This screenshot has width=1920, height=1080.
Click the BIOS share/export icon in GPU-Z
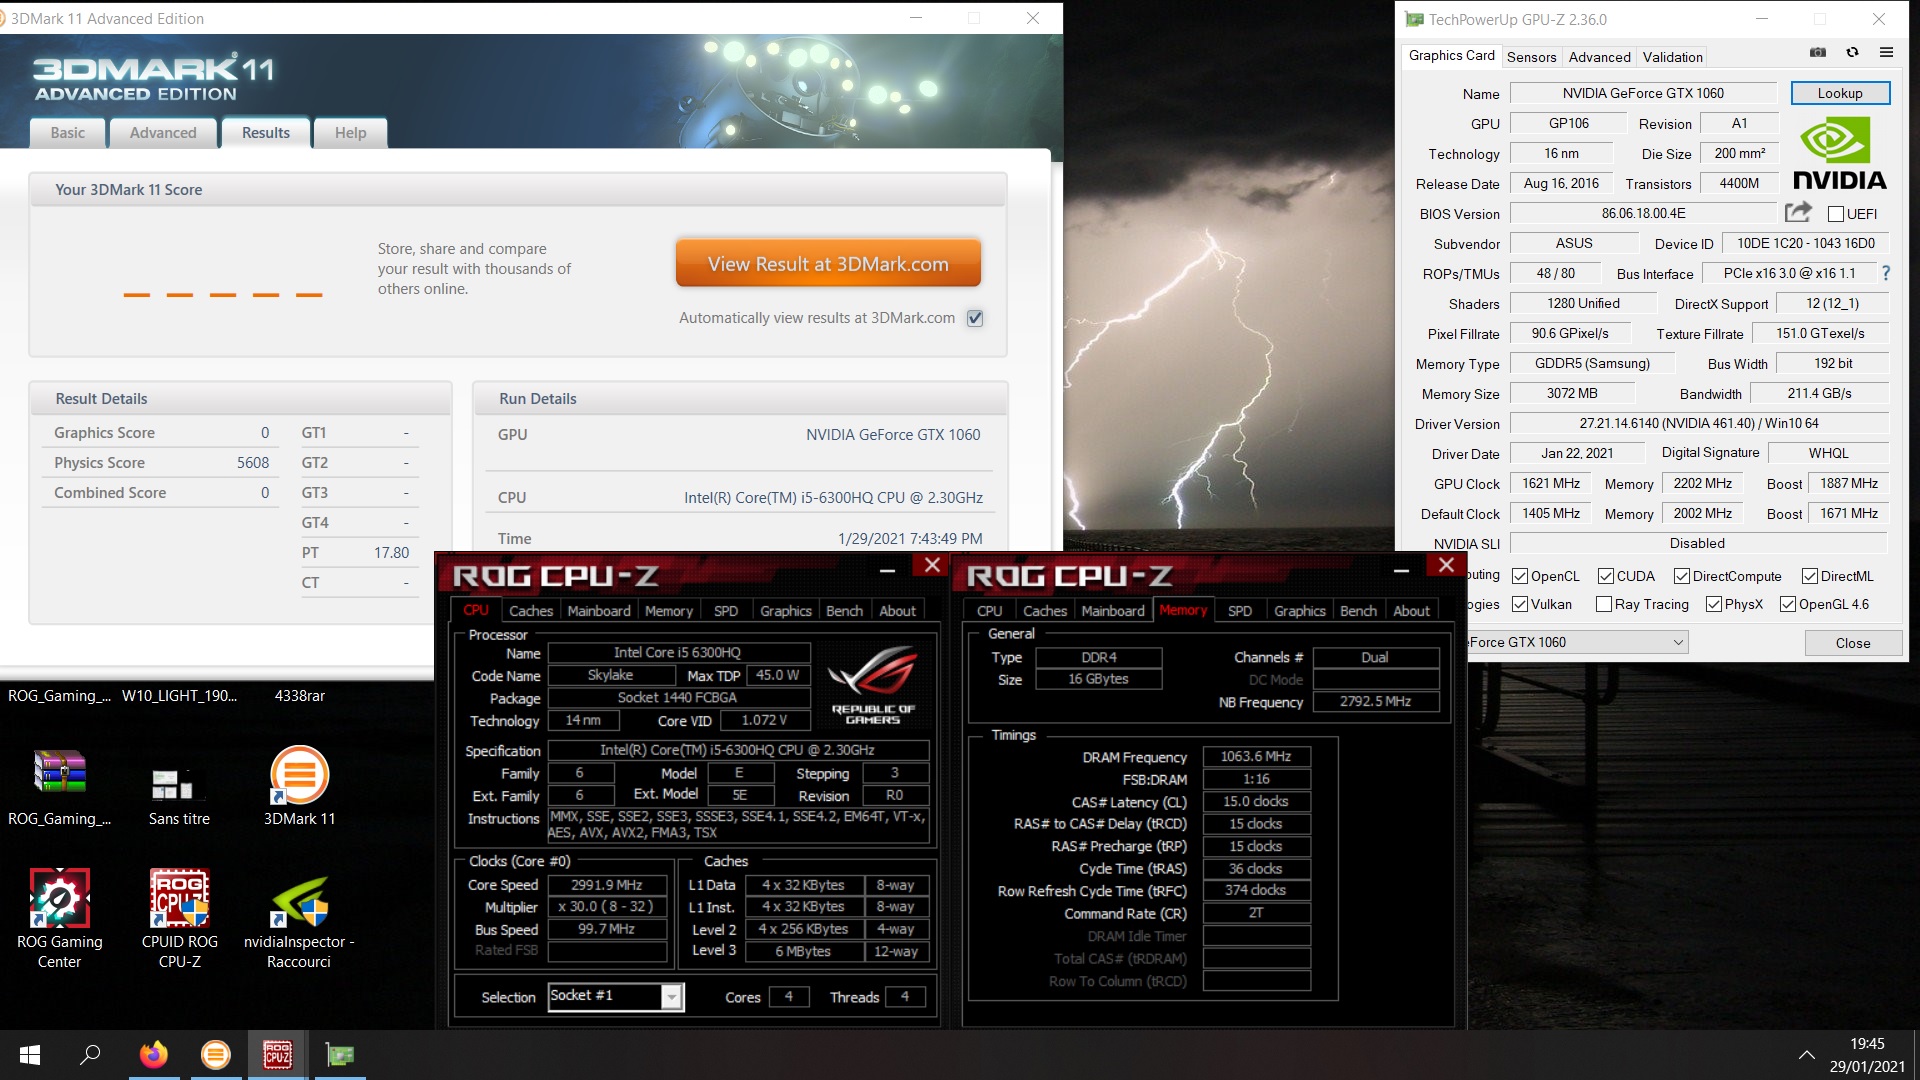pyautogui.click(x=1798, y=212)
